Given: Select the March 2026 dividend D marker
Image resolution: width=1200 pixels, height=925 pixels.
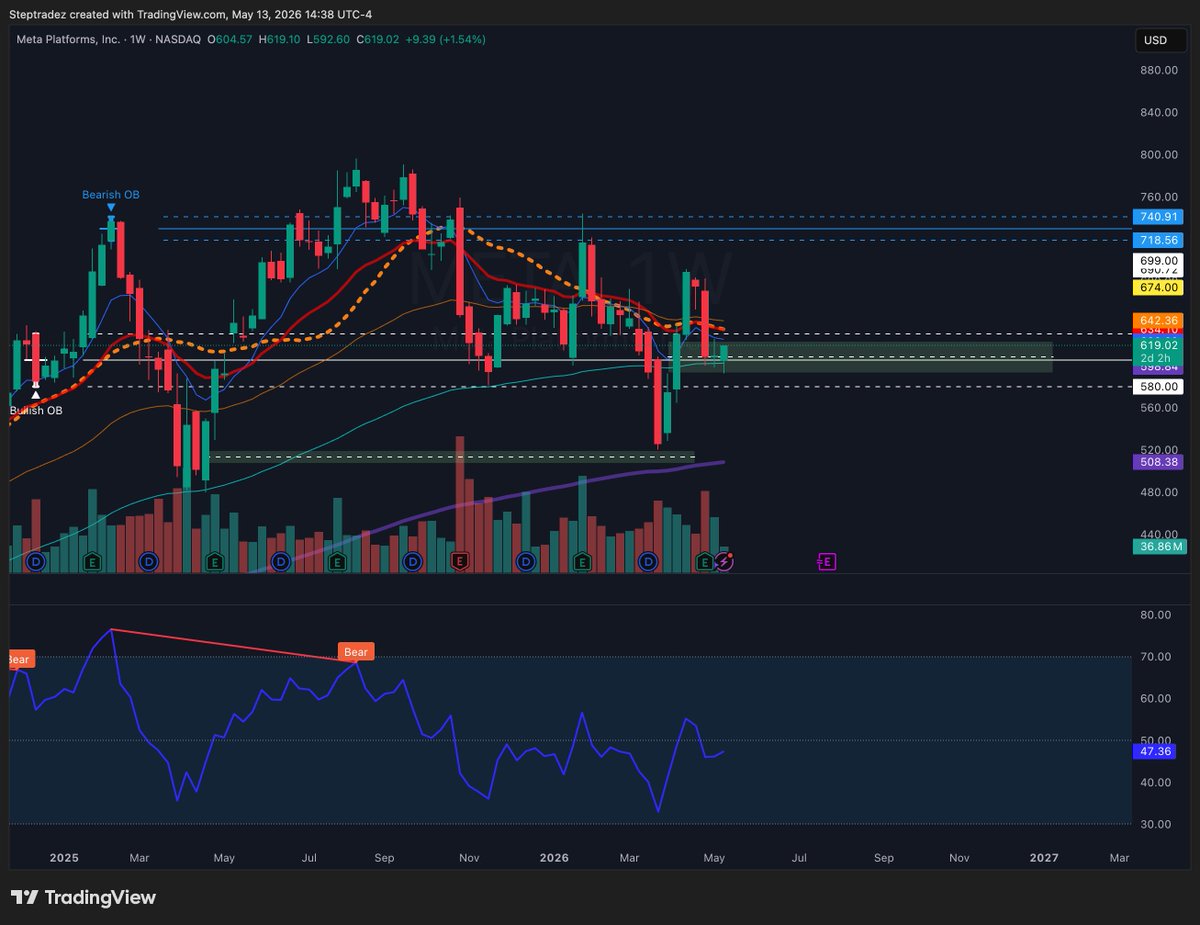Looking at the screenshot, I should tap(648, 562).
